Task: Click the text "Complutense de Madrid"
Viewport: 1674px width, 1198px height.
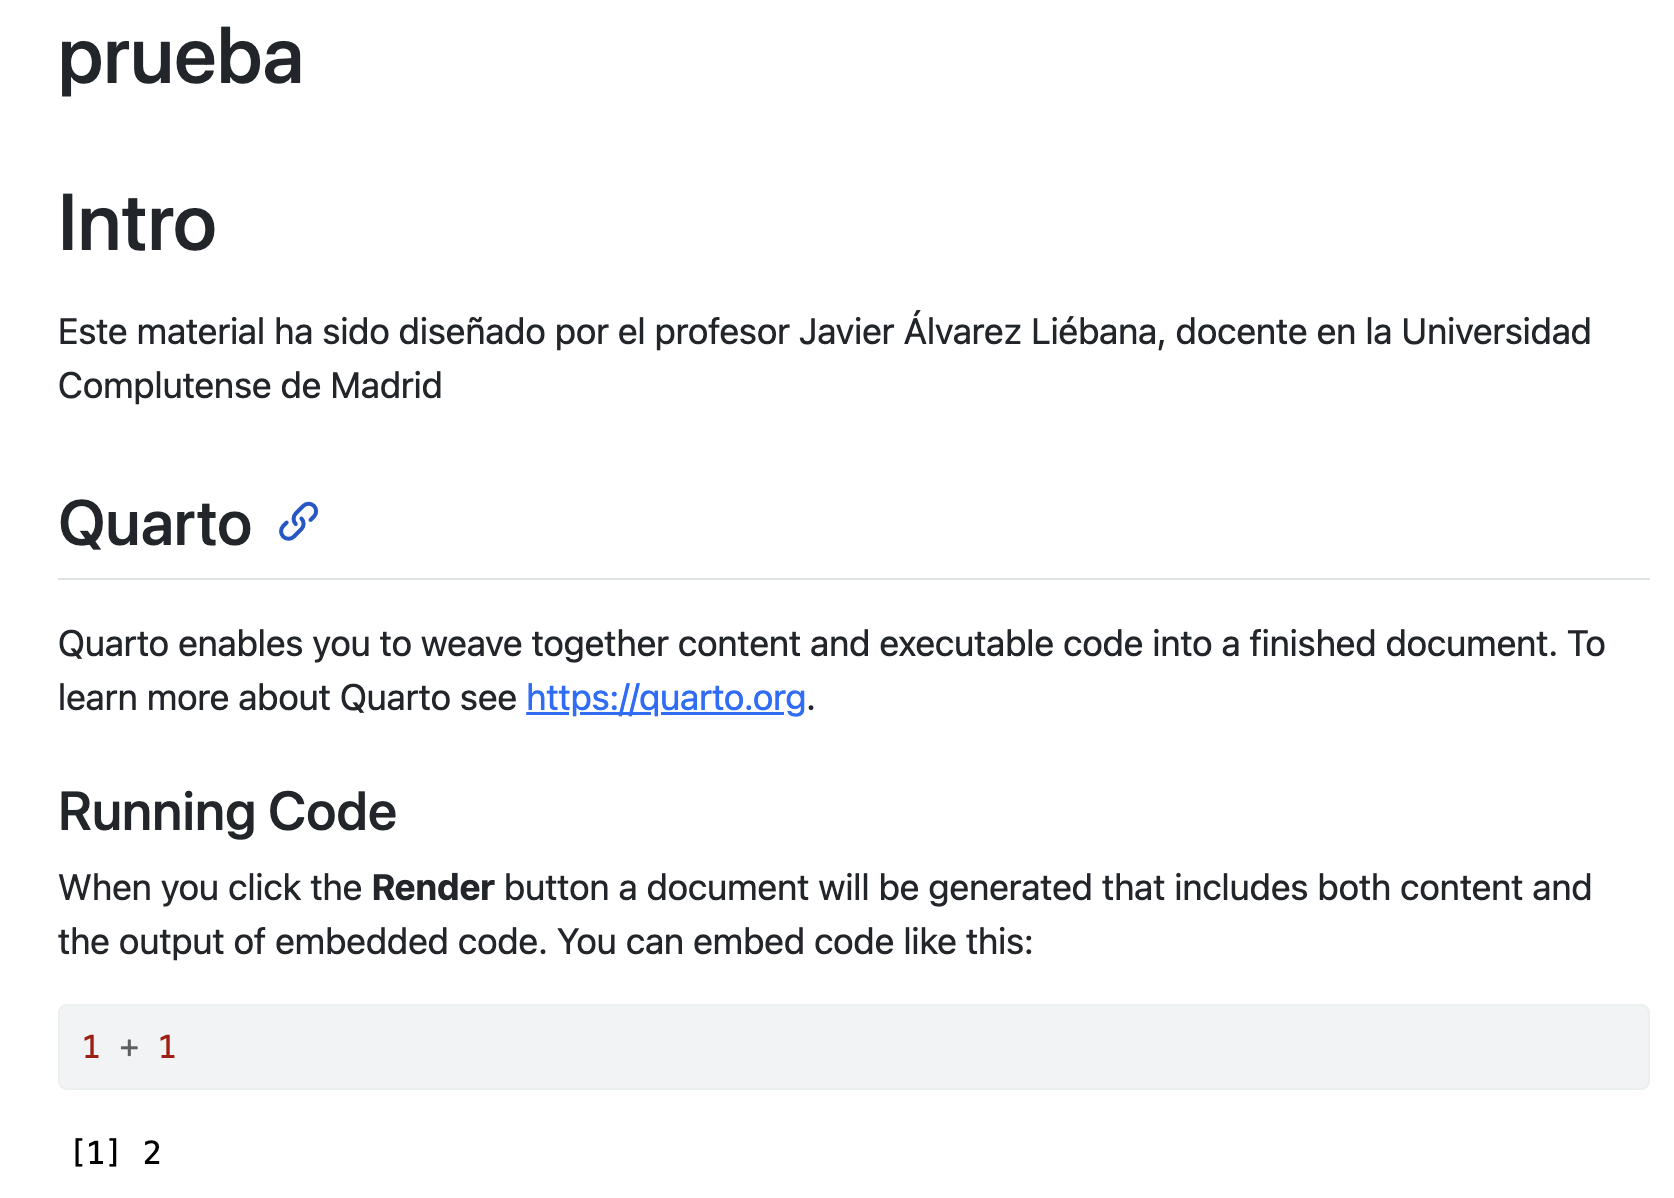Action: point(250,386)
